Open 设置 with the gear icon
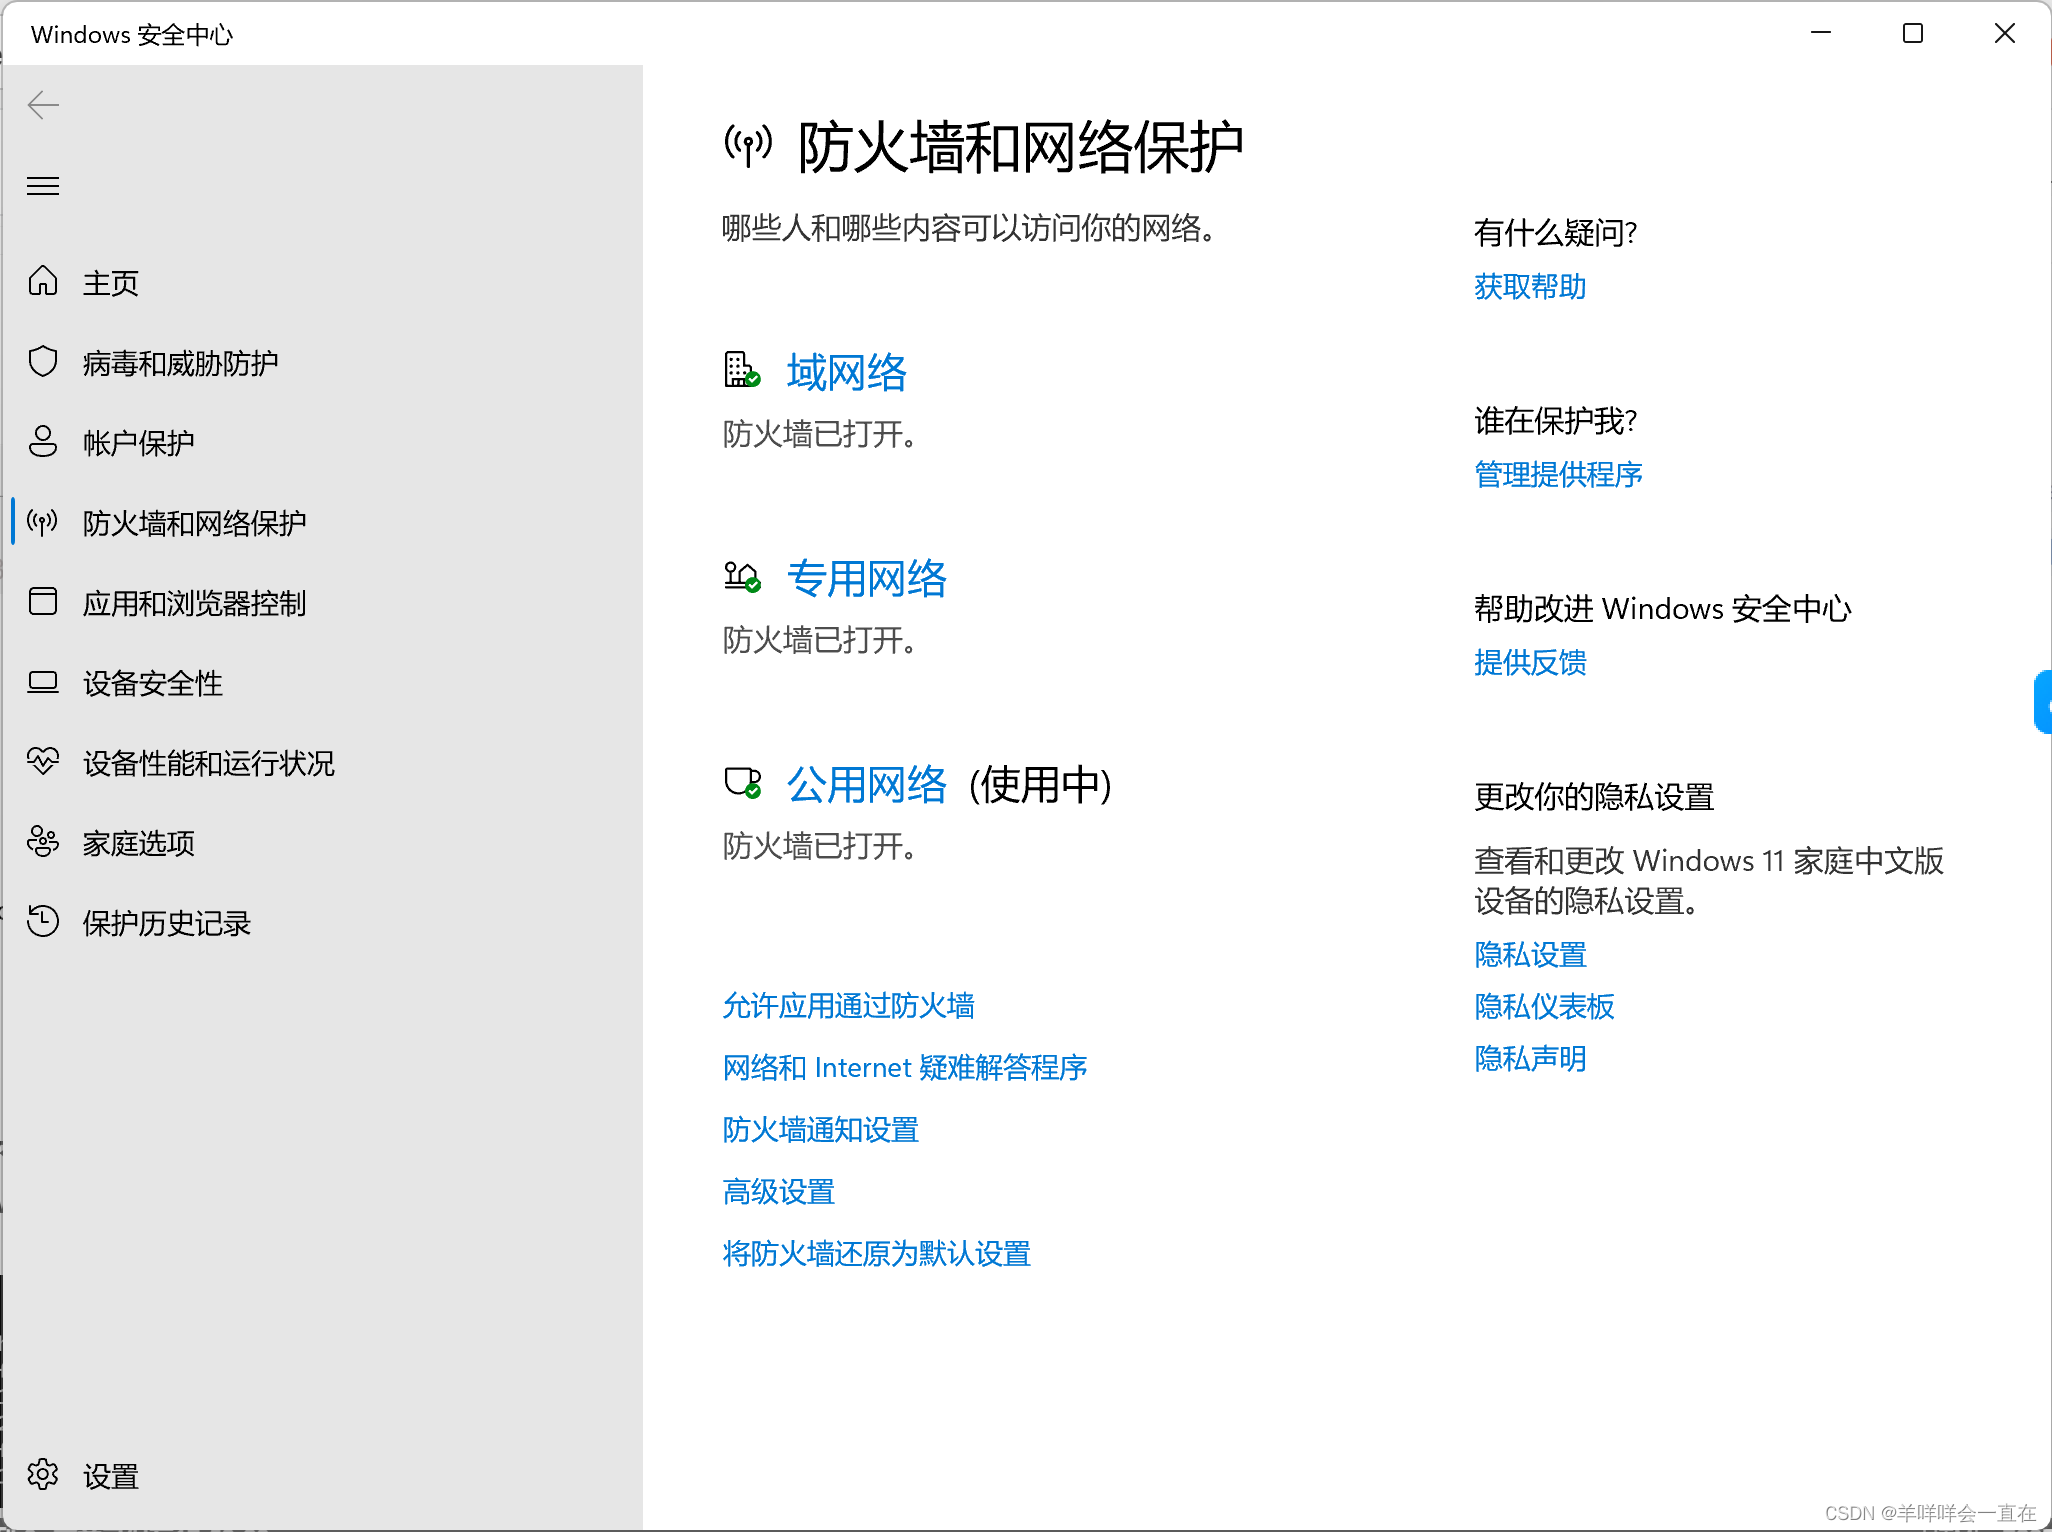Image resolution: width=2052 pixels, height=1532 pixels. pyautogui.click(x=44, y=1475)
